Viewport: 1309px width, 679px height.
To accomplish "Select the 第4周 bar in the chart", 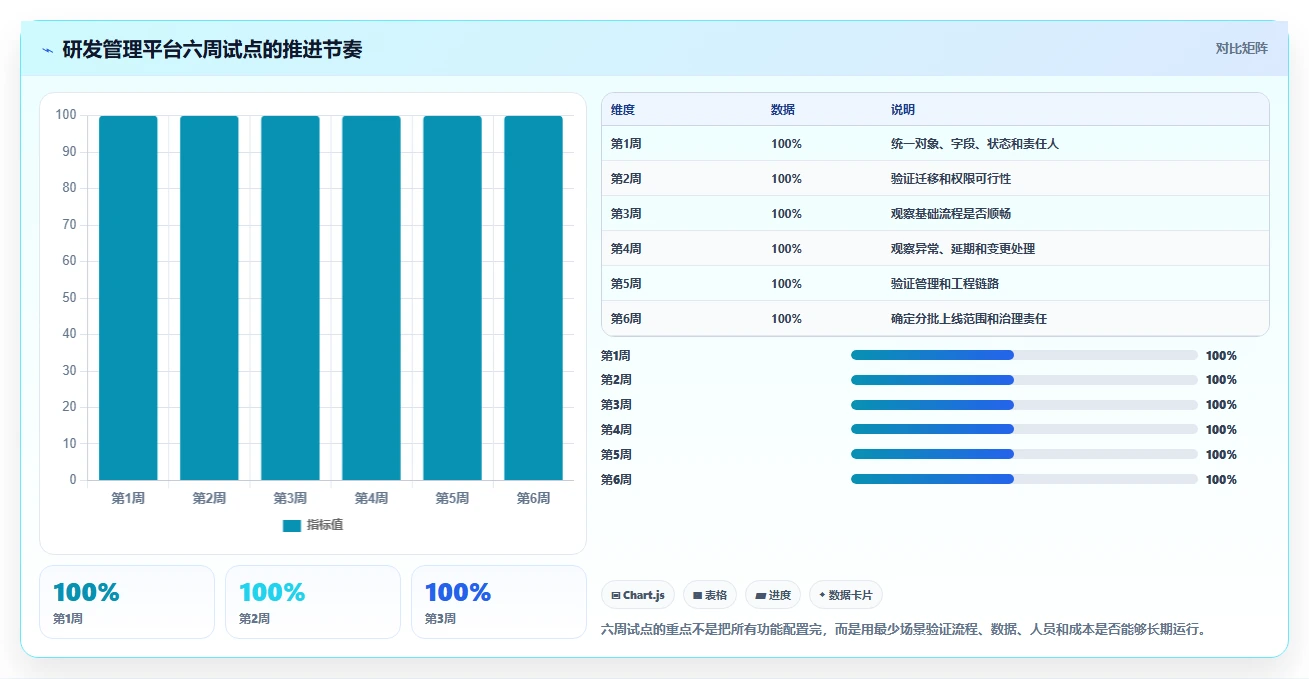I will tap(371, 298).
